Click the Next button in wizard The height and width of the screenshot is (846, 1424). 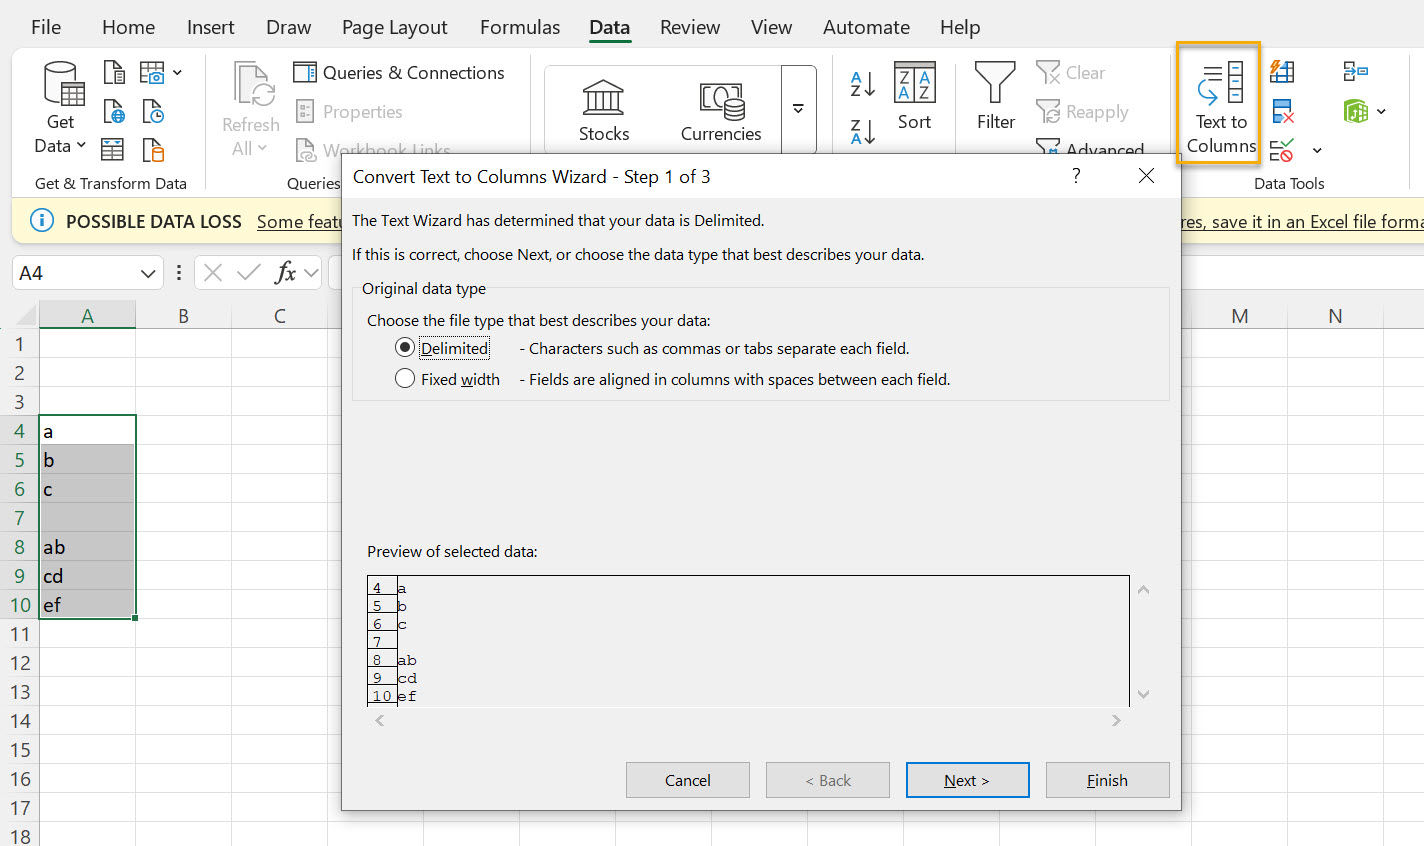coord(967,780)
